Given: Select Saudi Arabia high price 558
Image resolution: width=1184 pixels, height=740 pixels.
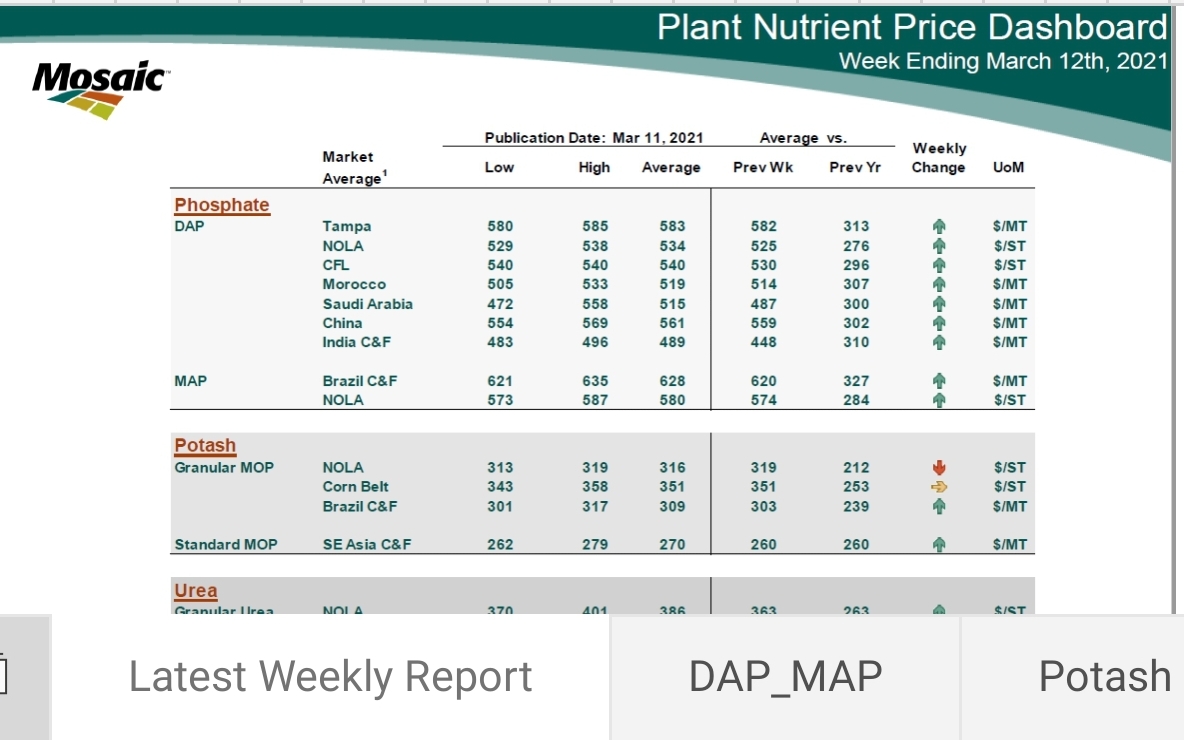Looking at the screenshot, I should pyautogui.click(x=595, y=304).
